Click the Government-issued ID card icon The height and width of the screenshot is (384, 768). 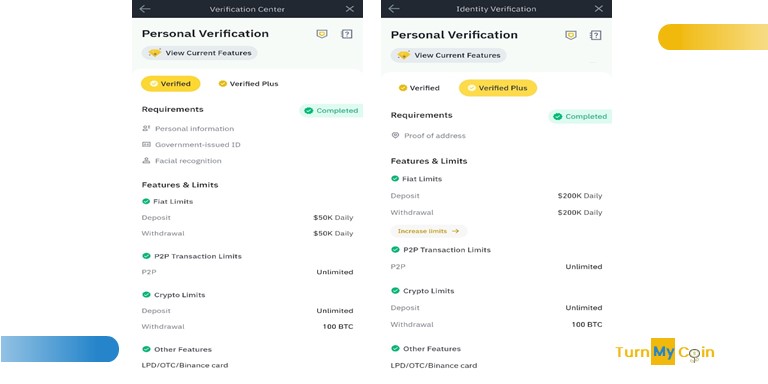pos(146,144)
